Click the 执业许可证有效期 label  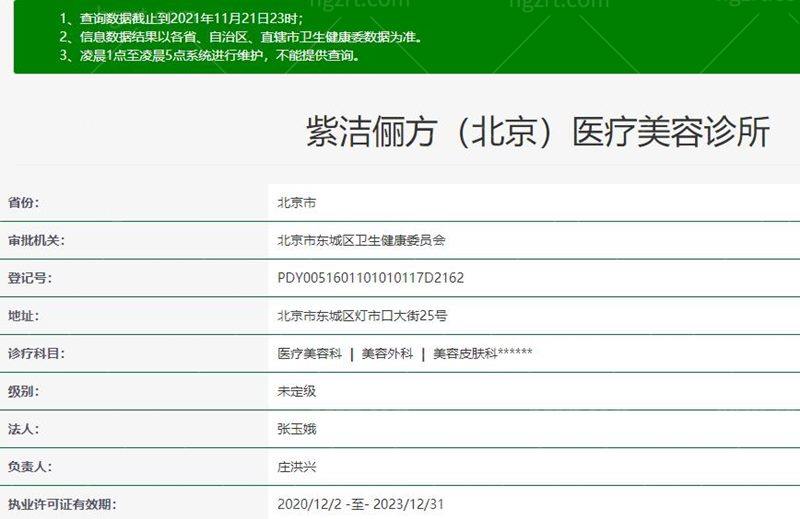[62, 505]
